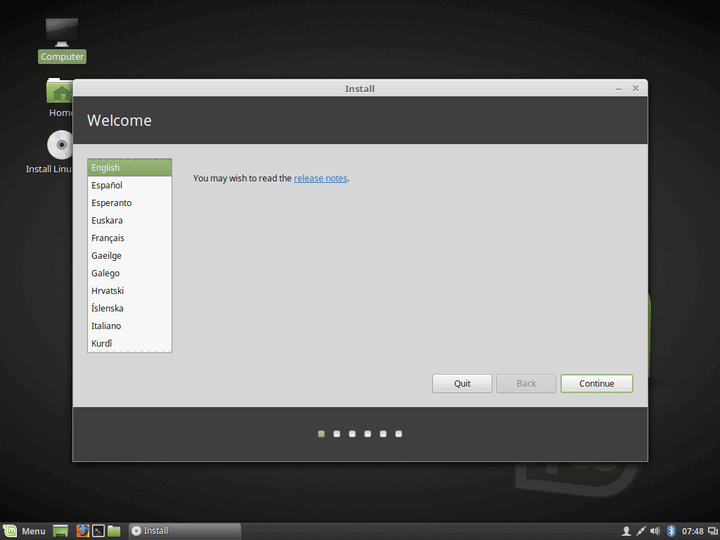Click the volume icon in system tray
Viewport: 720px width, 540px height.
click(x=655, y=531)
